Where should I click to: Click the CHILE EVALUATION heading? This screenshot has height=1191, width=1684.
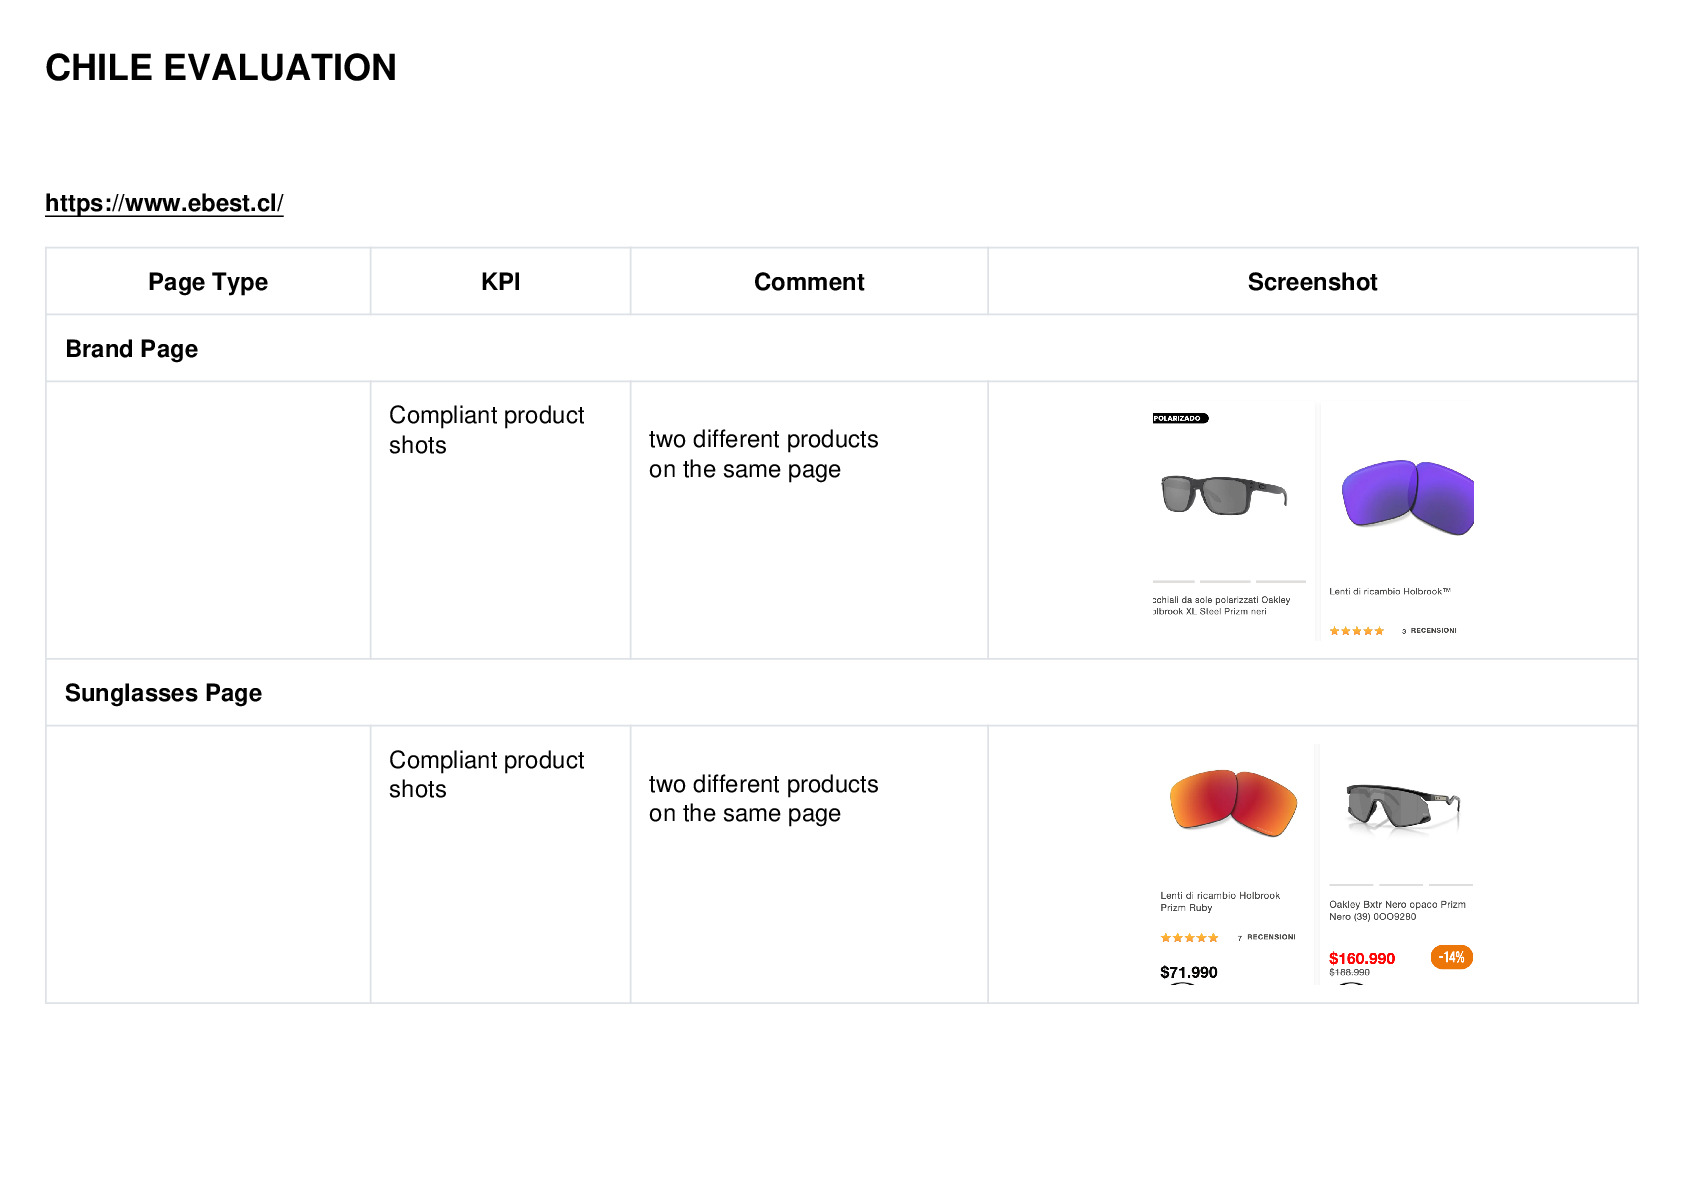[x=221, y=68]
